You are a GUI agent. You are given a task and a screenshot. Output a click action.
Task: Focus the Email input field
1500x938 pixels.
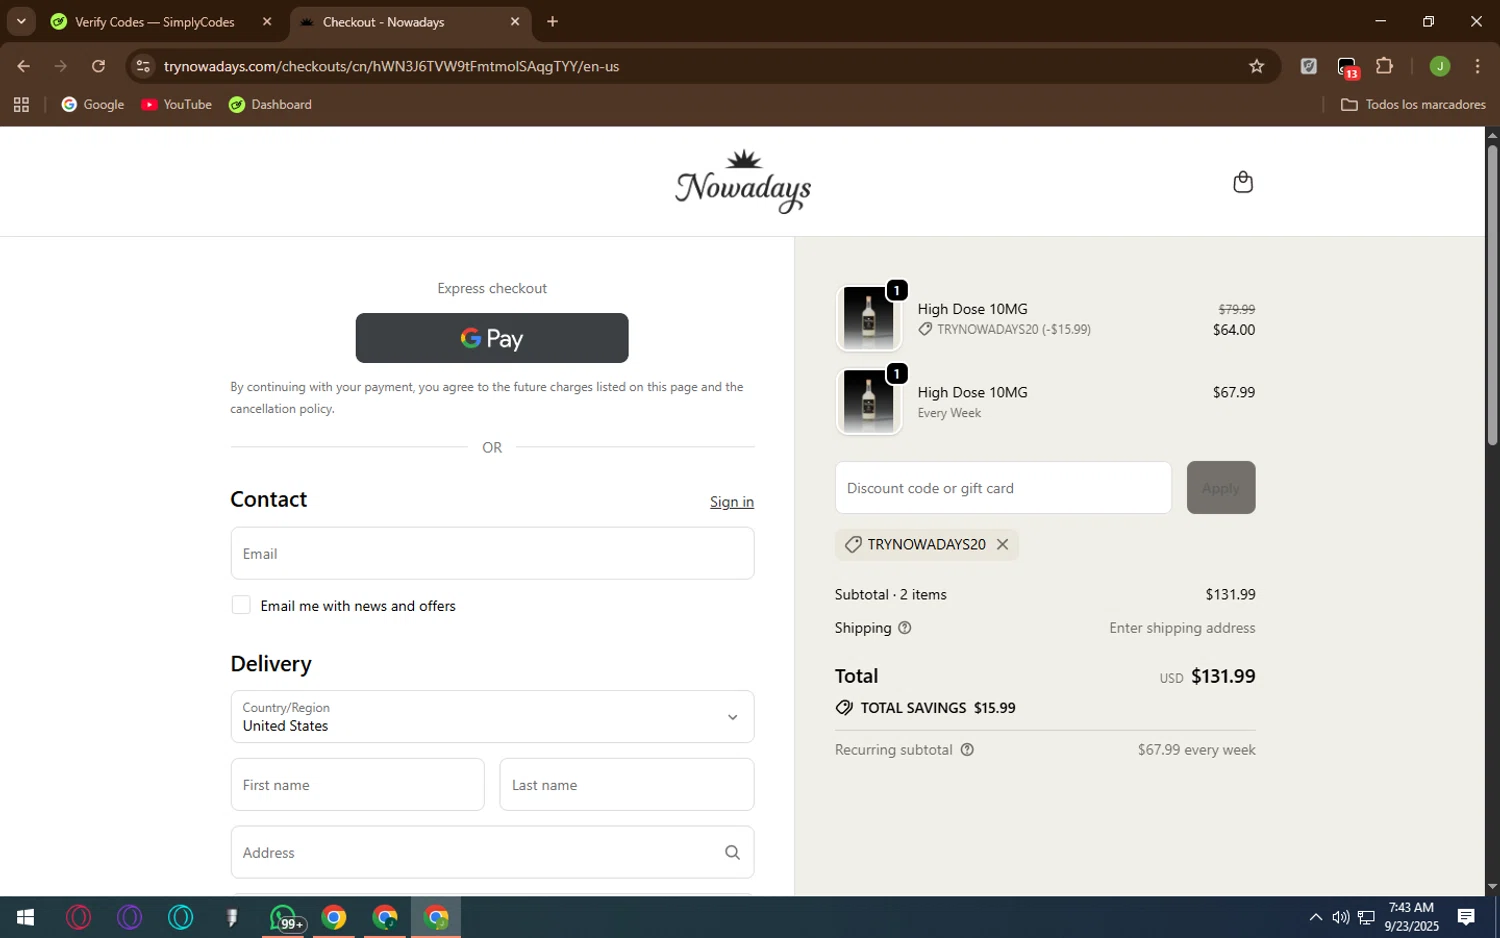click(492, 554)
